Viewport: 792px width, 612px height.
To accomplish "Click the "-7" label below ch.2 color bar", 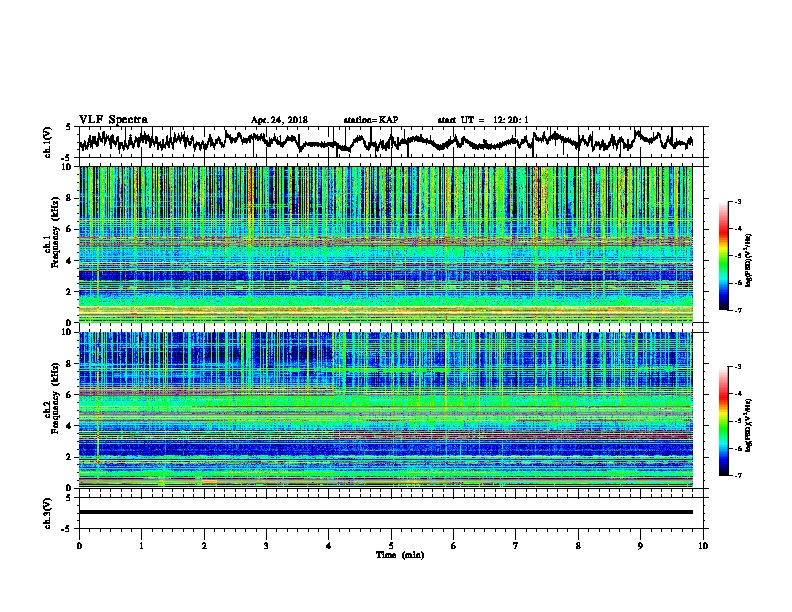I will 737,475.
